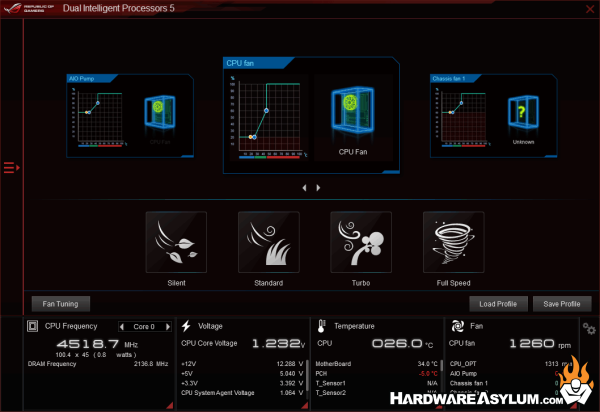Click the +12V voltage row

point(242,364)
